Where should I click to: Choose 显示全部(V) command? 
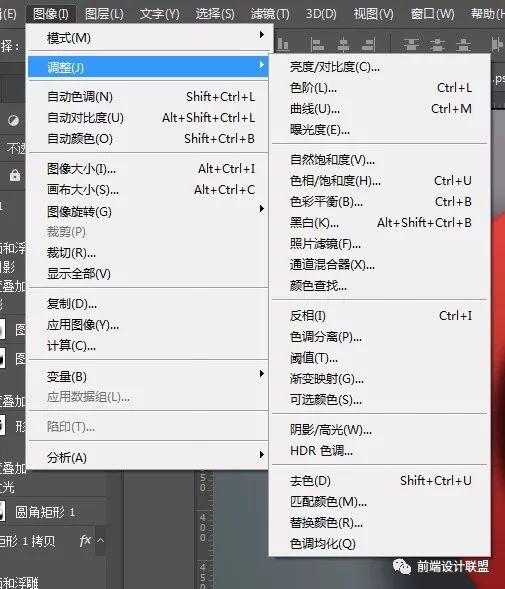pos(149,274)
